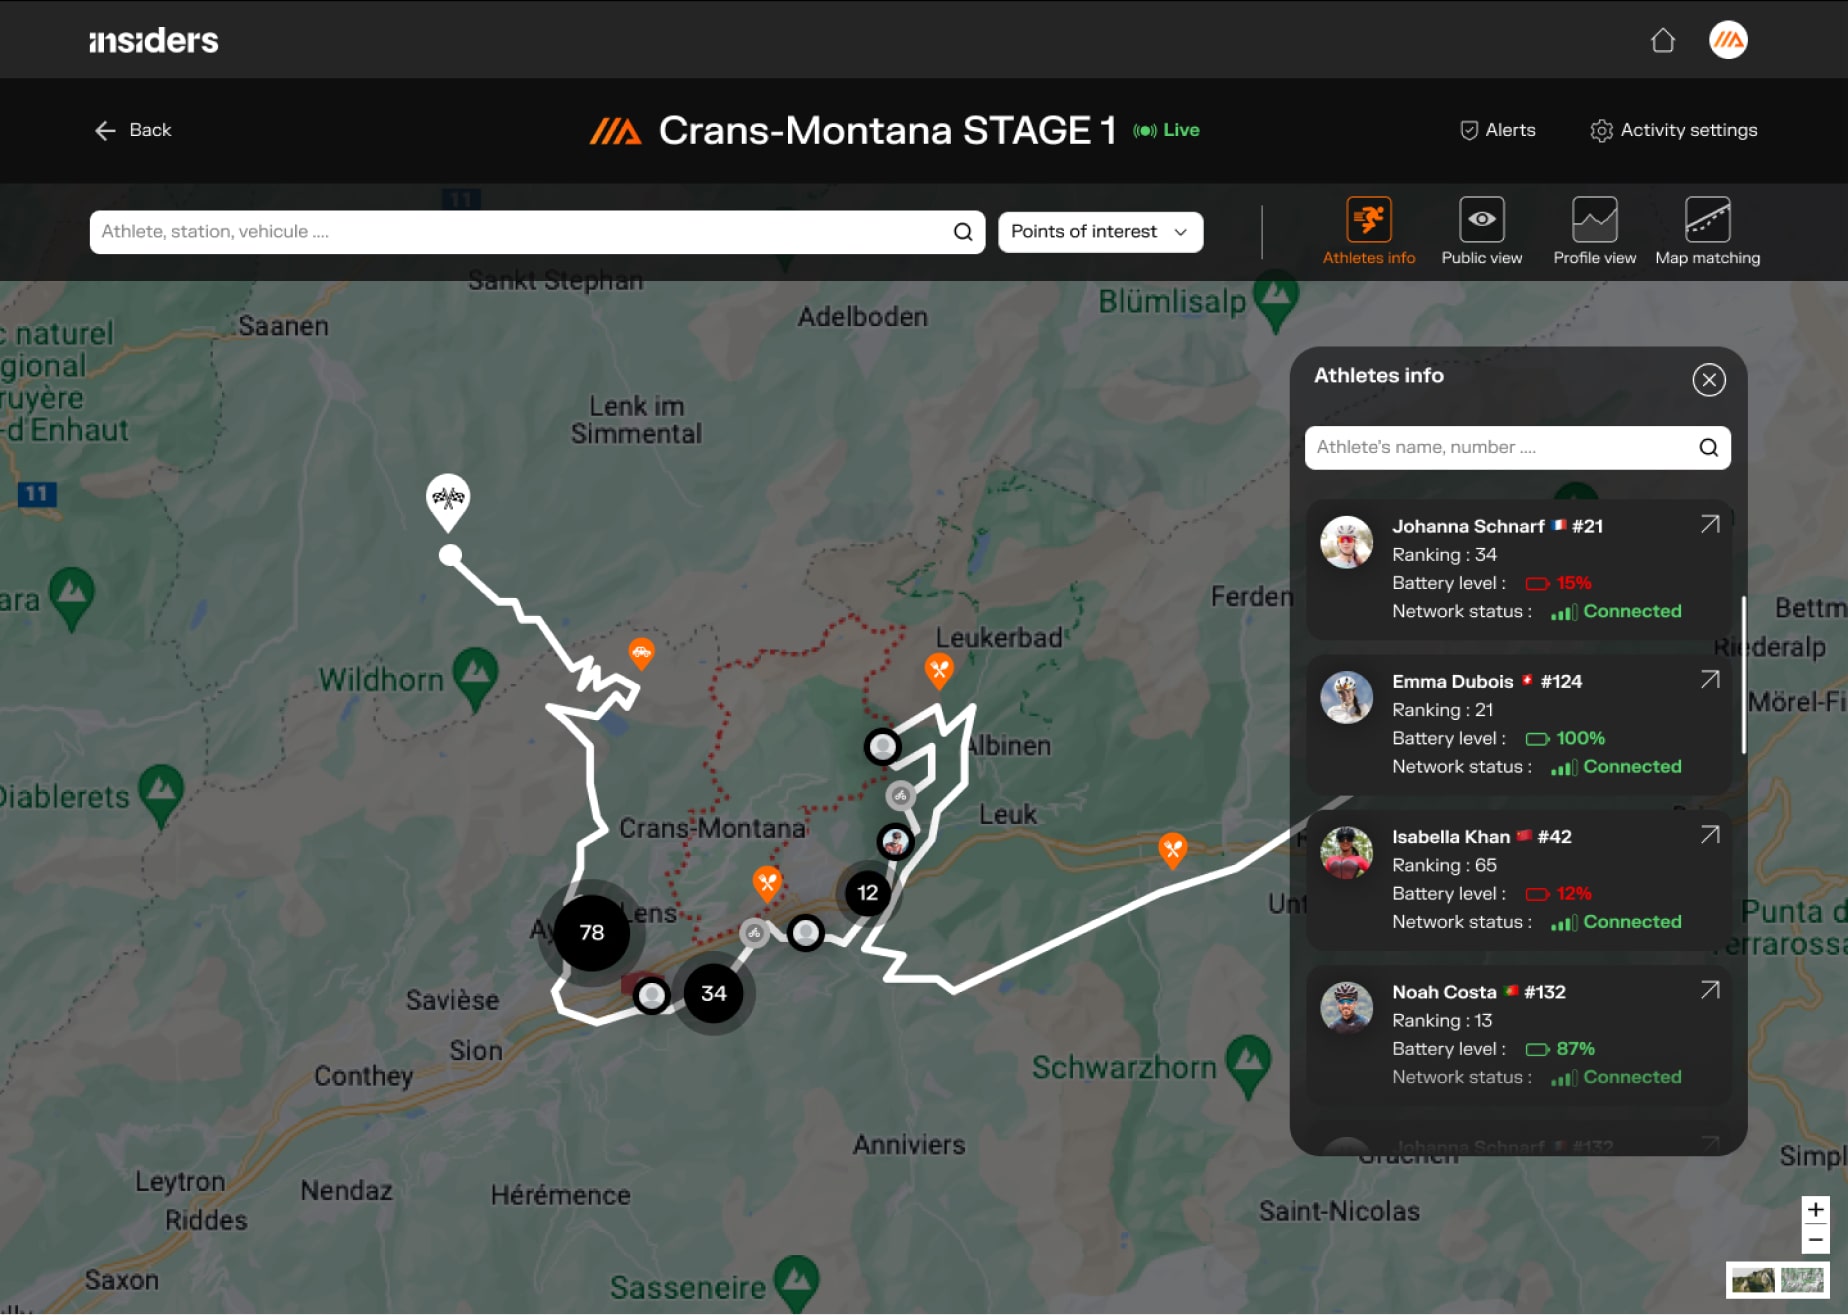This screenshot has width=1848, height=1315.
Task: Click Johanna Schnarf's avatar photo
Action: click(1346, 542)
